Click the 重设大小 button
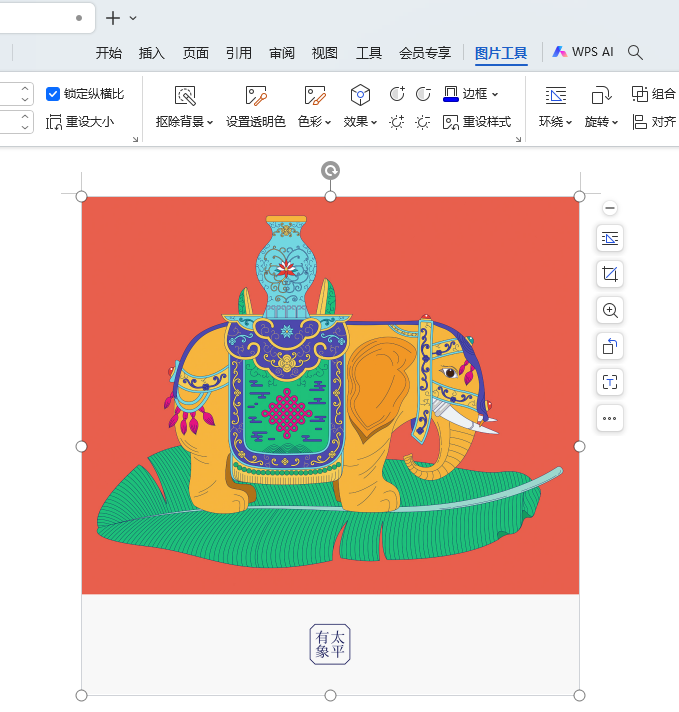 80,122
